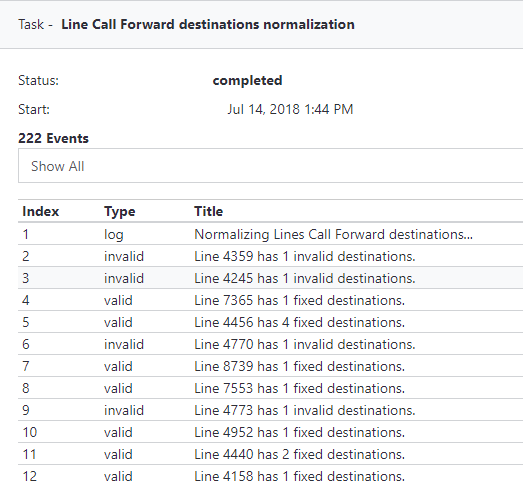523x481 pixels.
Task: Open the Line 4440 has 2 fixed destinations event
Action: click(x=271, y=454)
